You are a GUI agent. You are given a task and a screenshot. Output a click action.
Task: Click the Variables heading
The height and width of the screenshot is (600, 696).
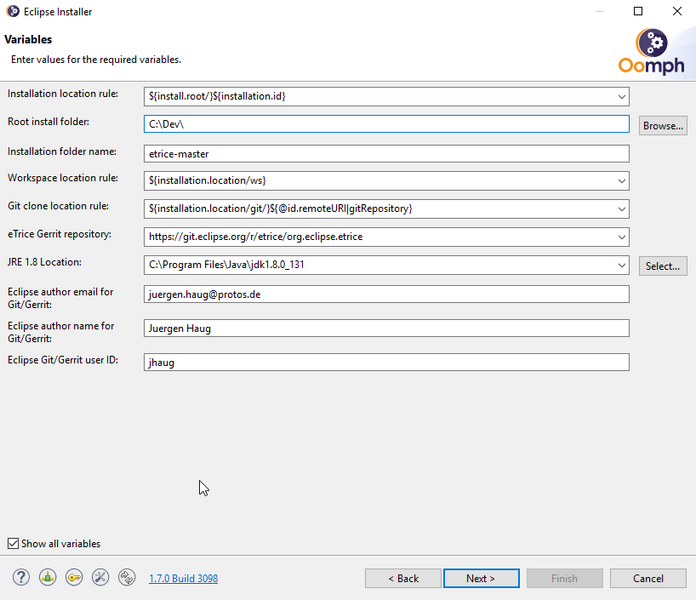(28, 39)
